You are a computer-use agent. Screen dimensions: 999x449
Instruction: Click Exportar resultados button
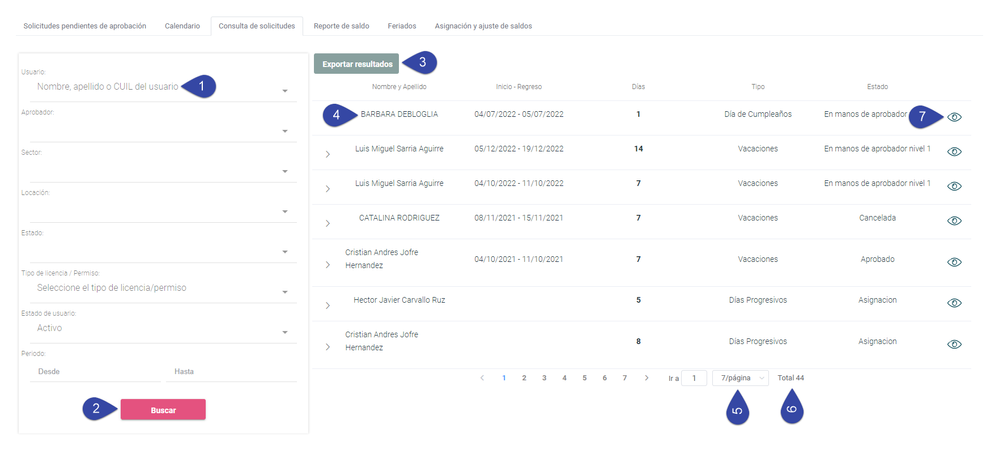tap(356, 64)
